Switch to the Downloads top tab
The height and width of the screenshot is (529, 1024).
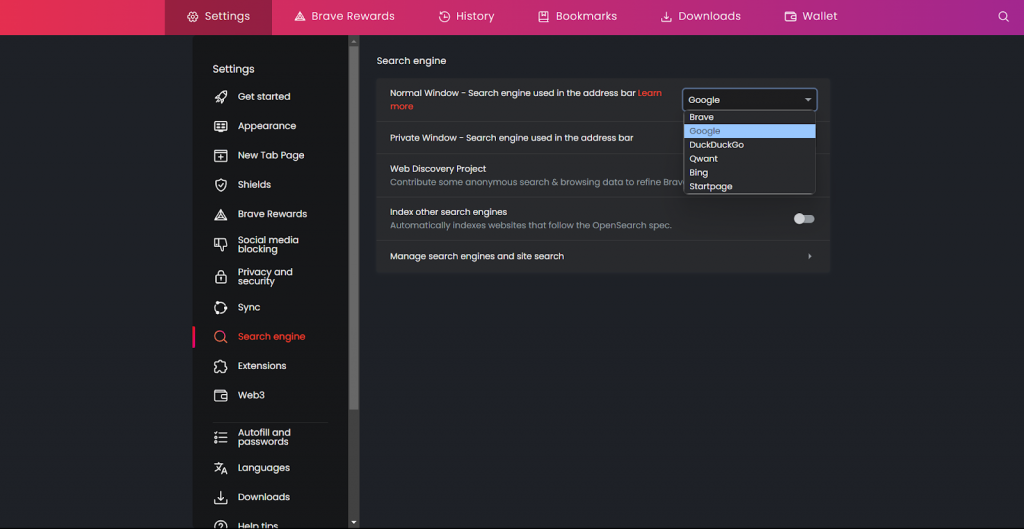pyautogui.click(x=701, y=17)
